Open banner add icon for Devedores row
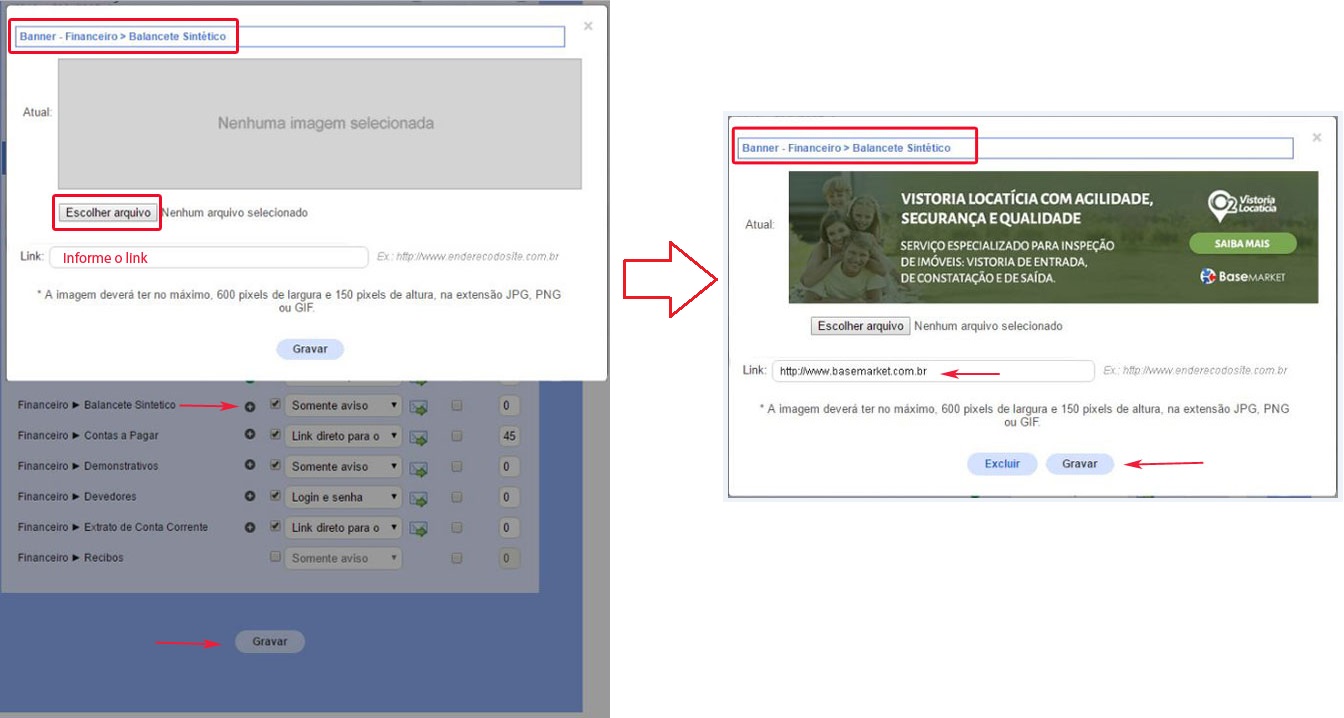1344x718 pixels. coord(250,497)
